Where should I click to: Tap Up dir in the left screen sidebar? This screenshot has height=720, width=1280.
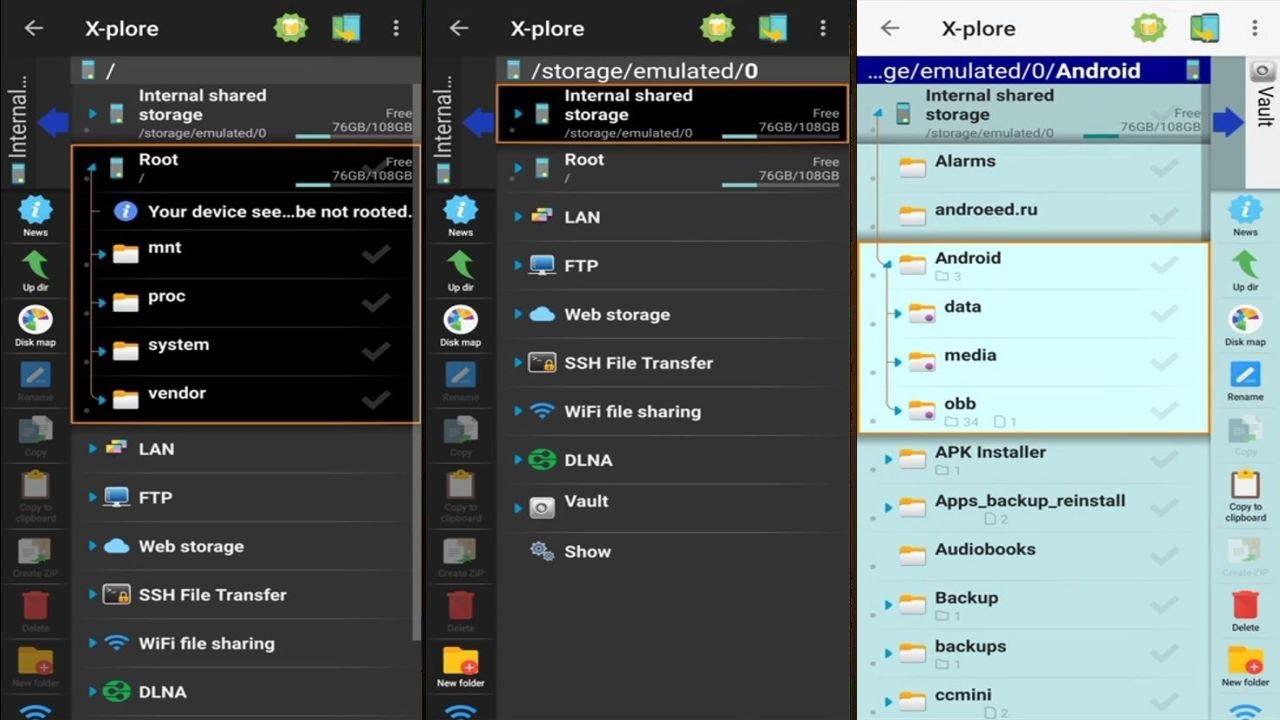click(35, 271)
